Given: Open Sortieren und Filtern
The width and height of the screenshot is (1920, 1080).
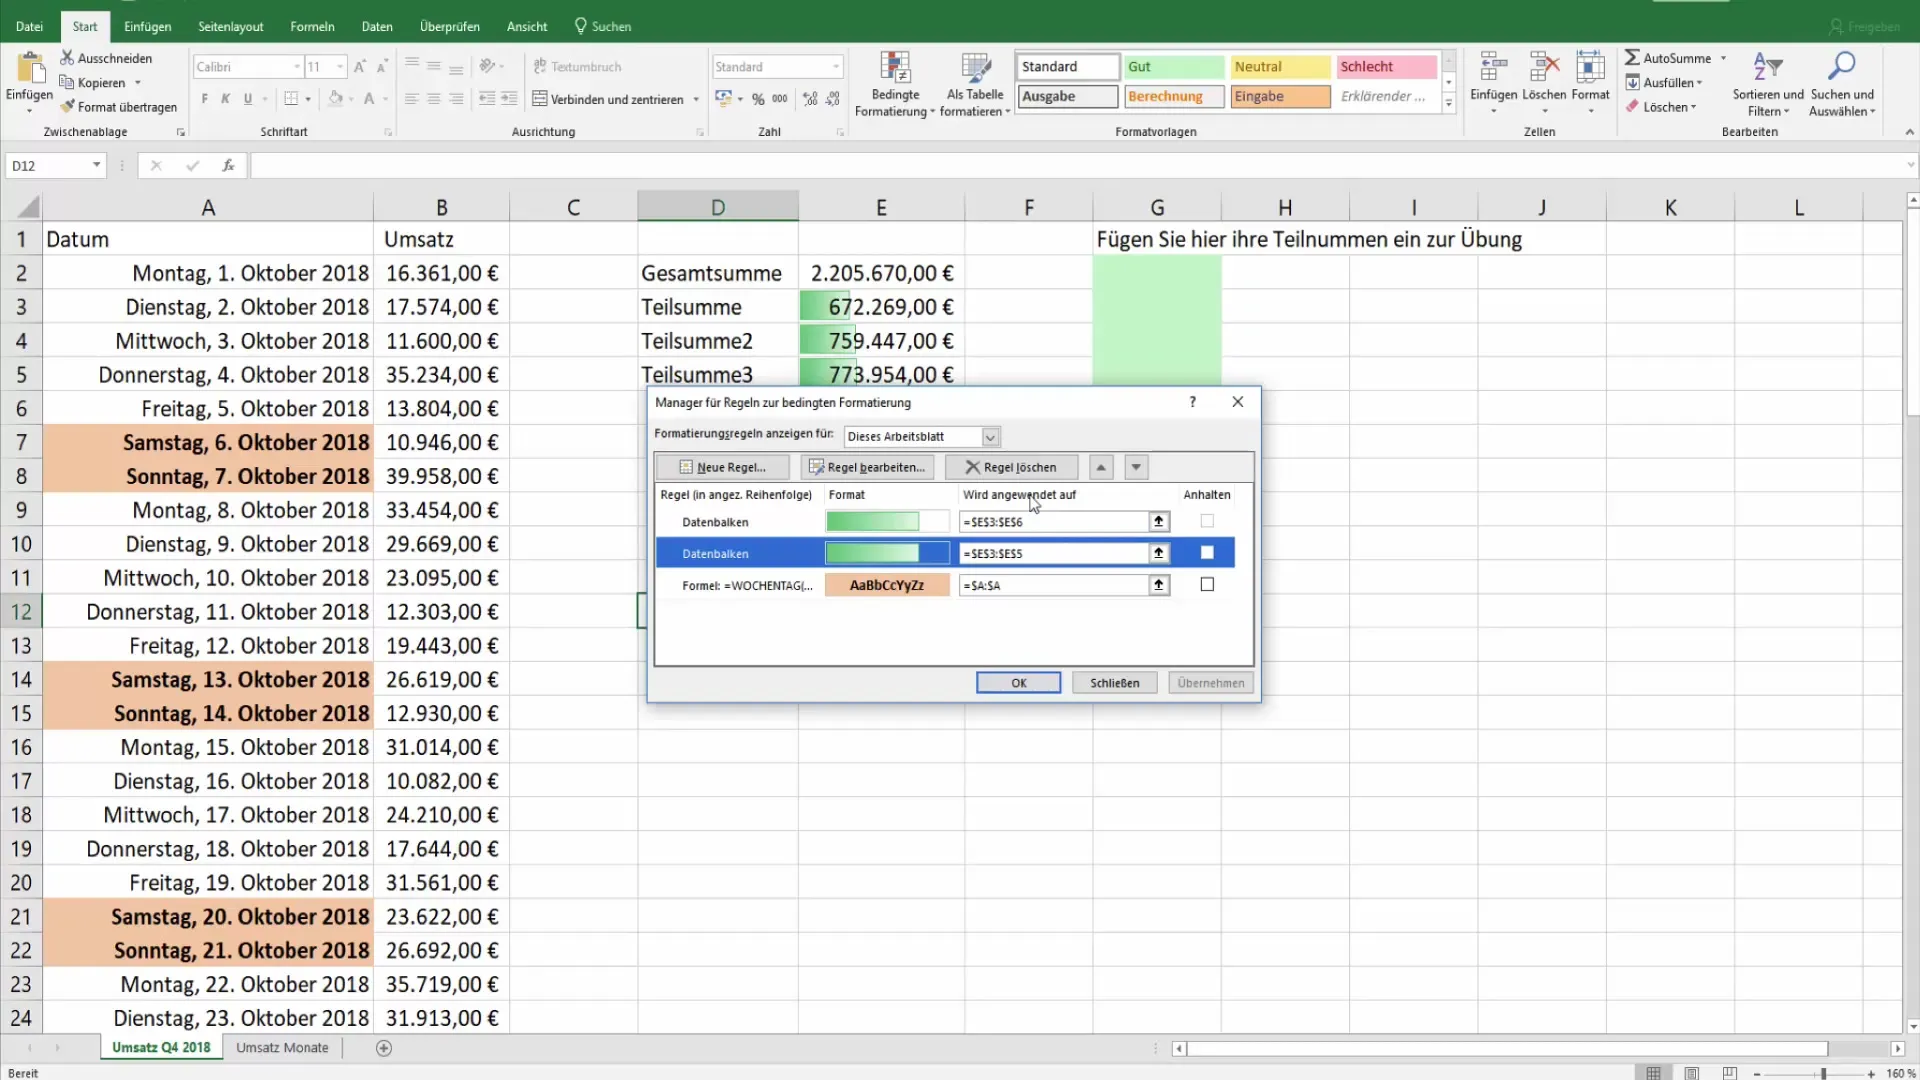Looking at the screenshot, I should 1767,84.
